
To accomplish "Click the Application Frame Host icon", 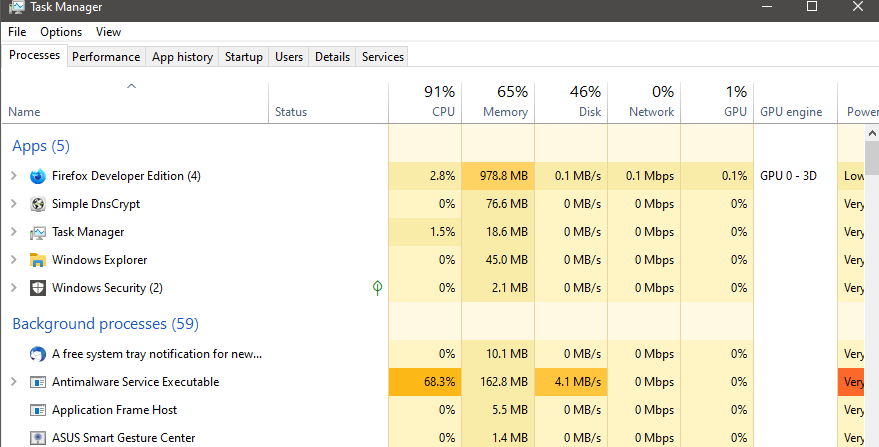I will [x=38, y=410].
